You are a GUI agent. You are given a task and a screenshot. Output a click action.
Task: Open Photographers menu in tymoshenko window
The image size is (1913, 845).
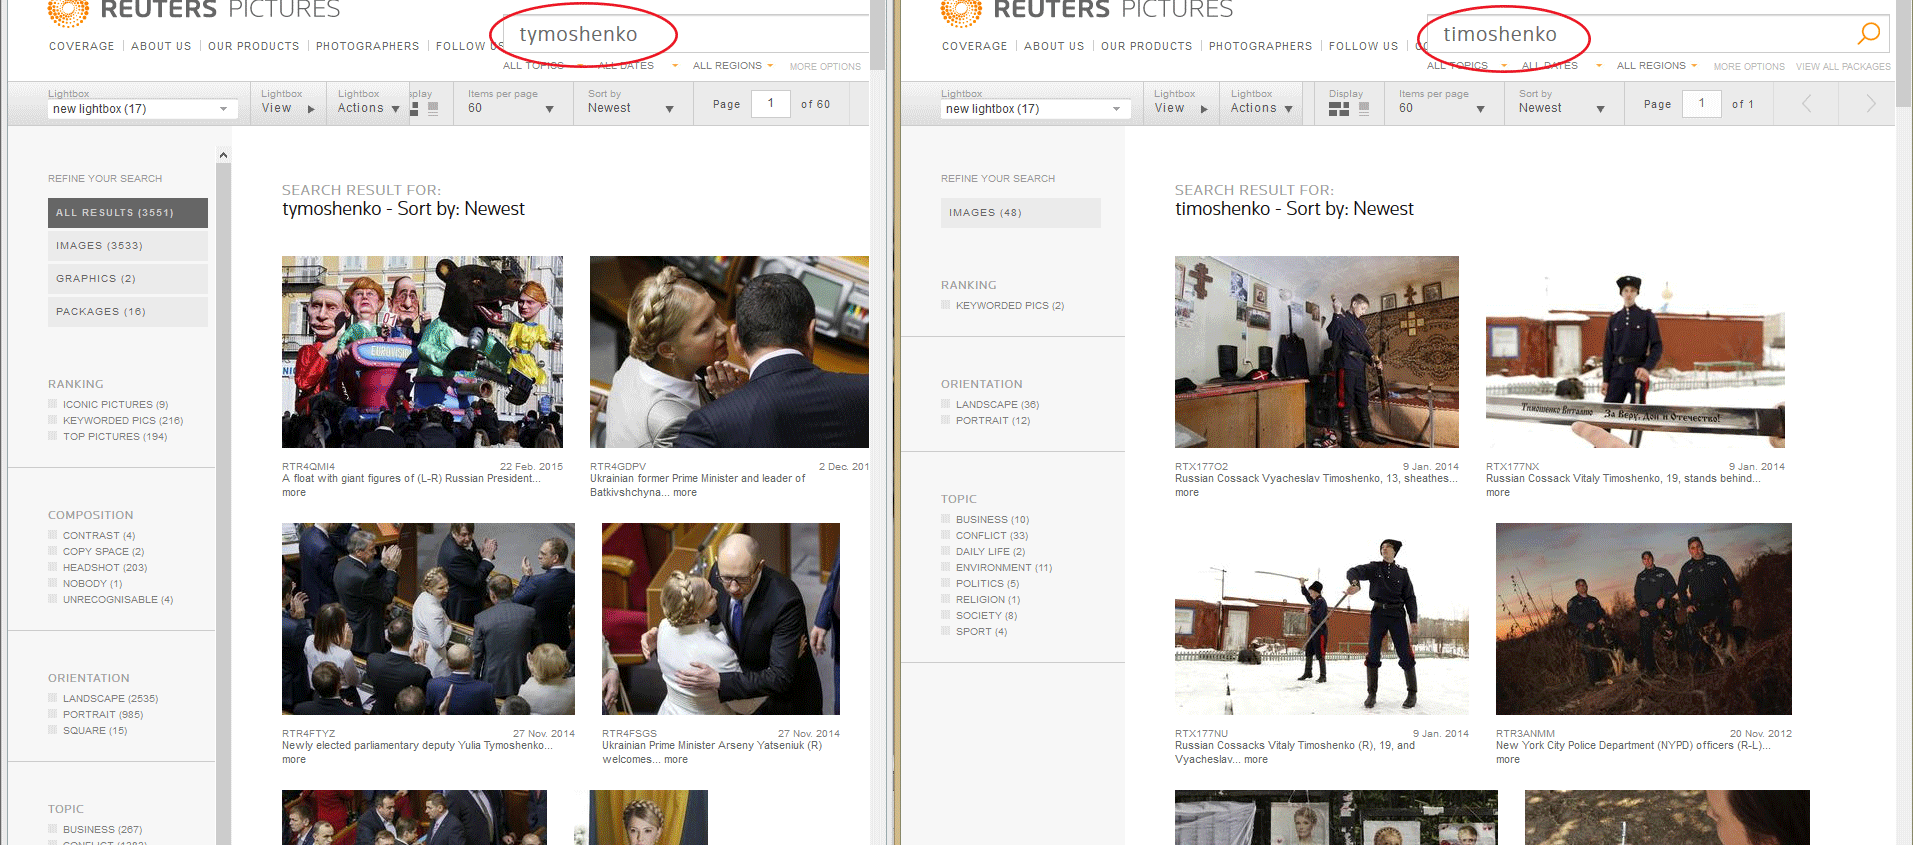(x=367, y=46)
